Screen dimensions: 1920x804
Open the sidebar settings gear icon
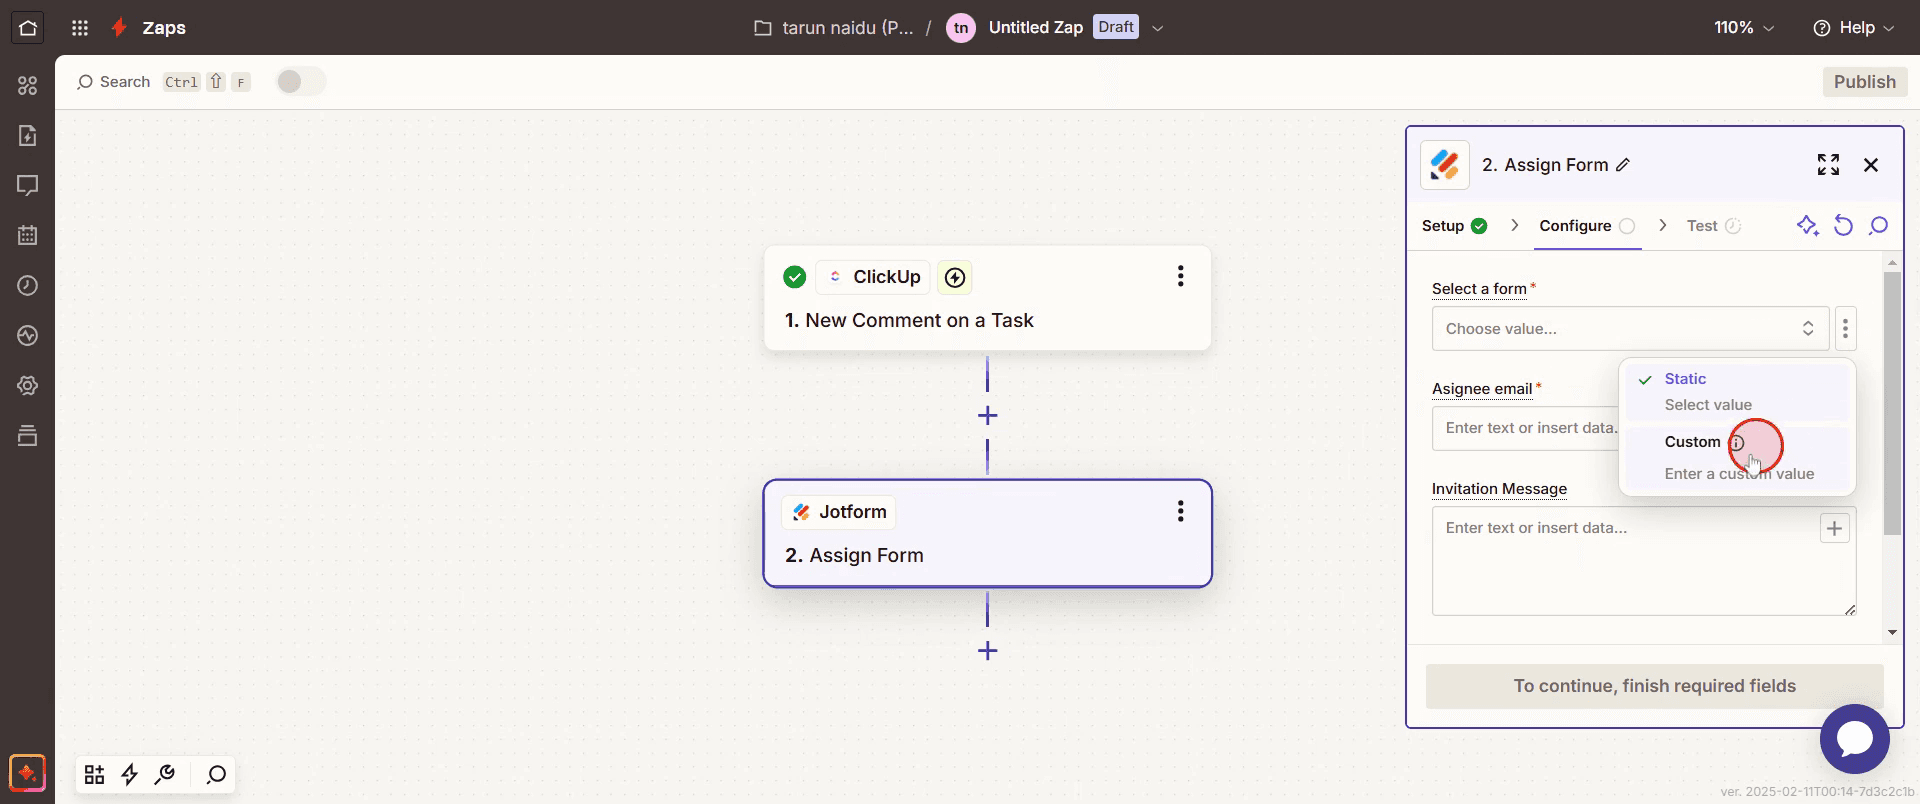(x=27, y=386)
